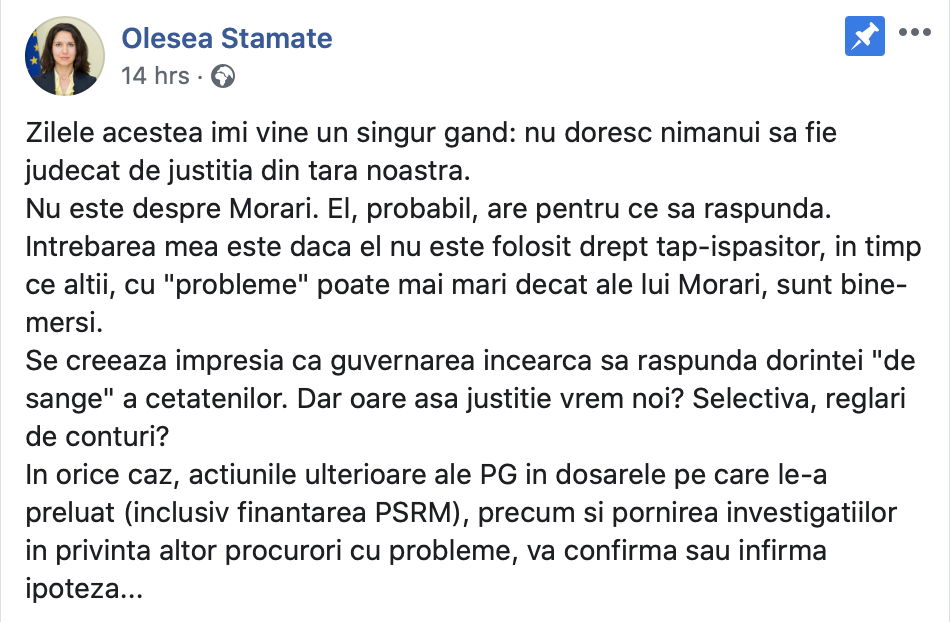Click the globe public privacy icon
Viewport: 950px width, 622px height.
pyautogui.click(x=223, y=76)
